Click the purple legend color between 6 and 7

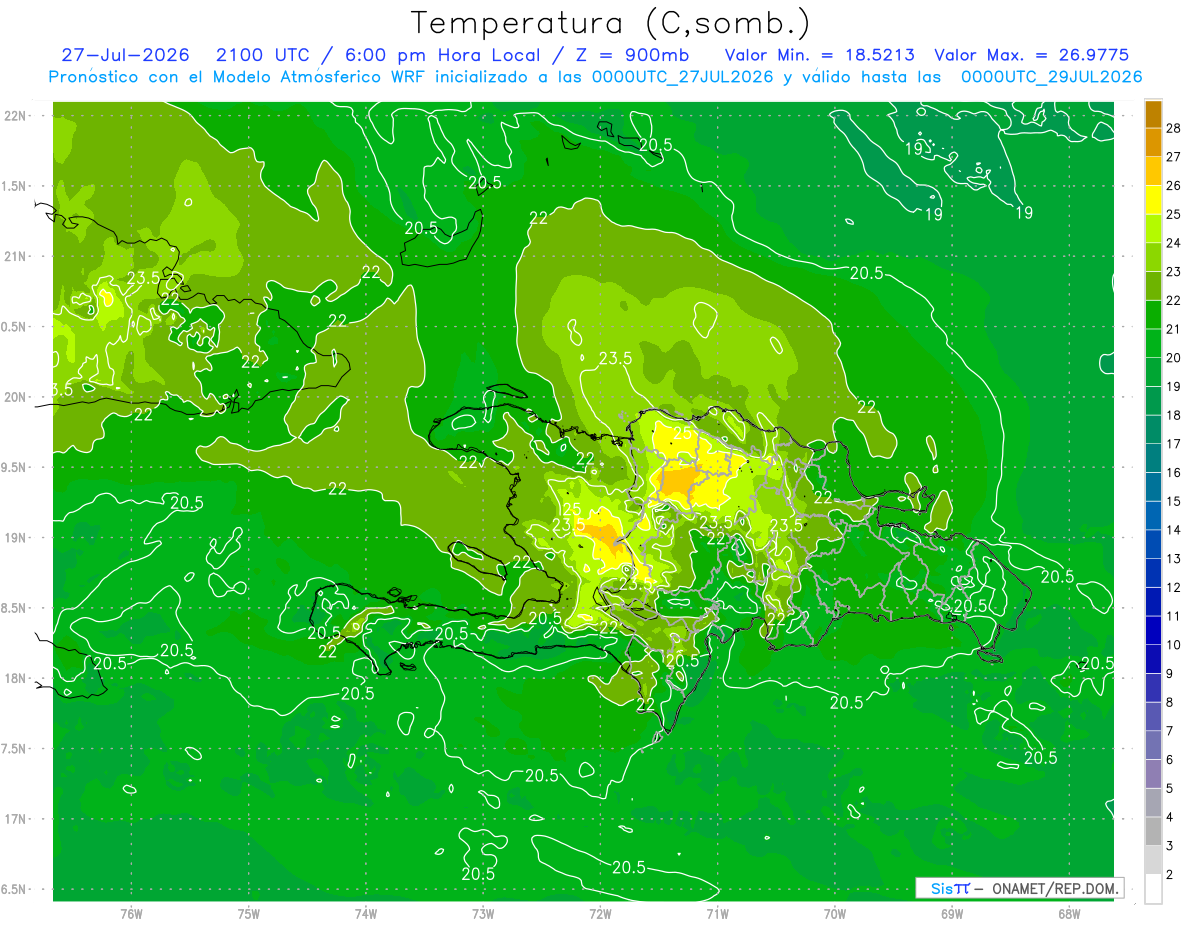[x=1153, y=746]
